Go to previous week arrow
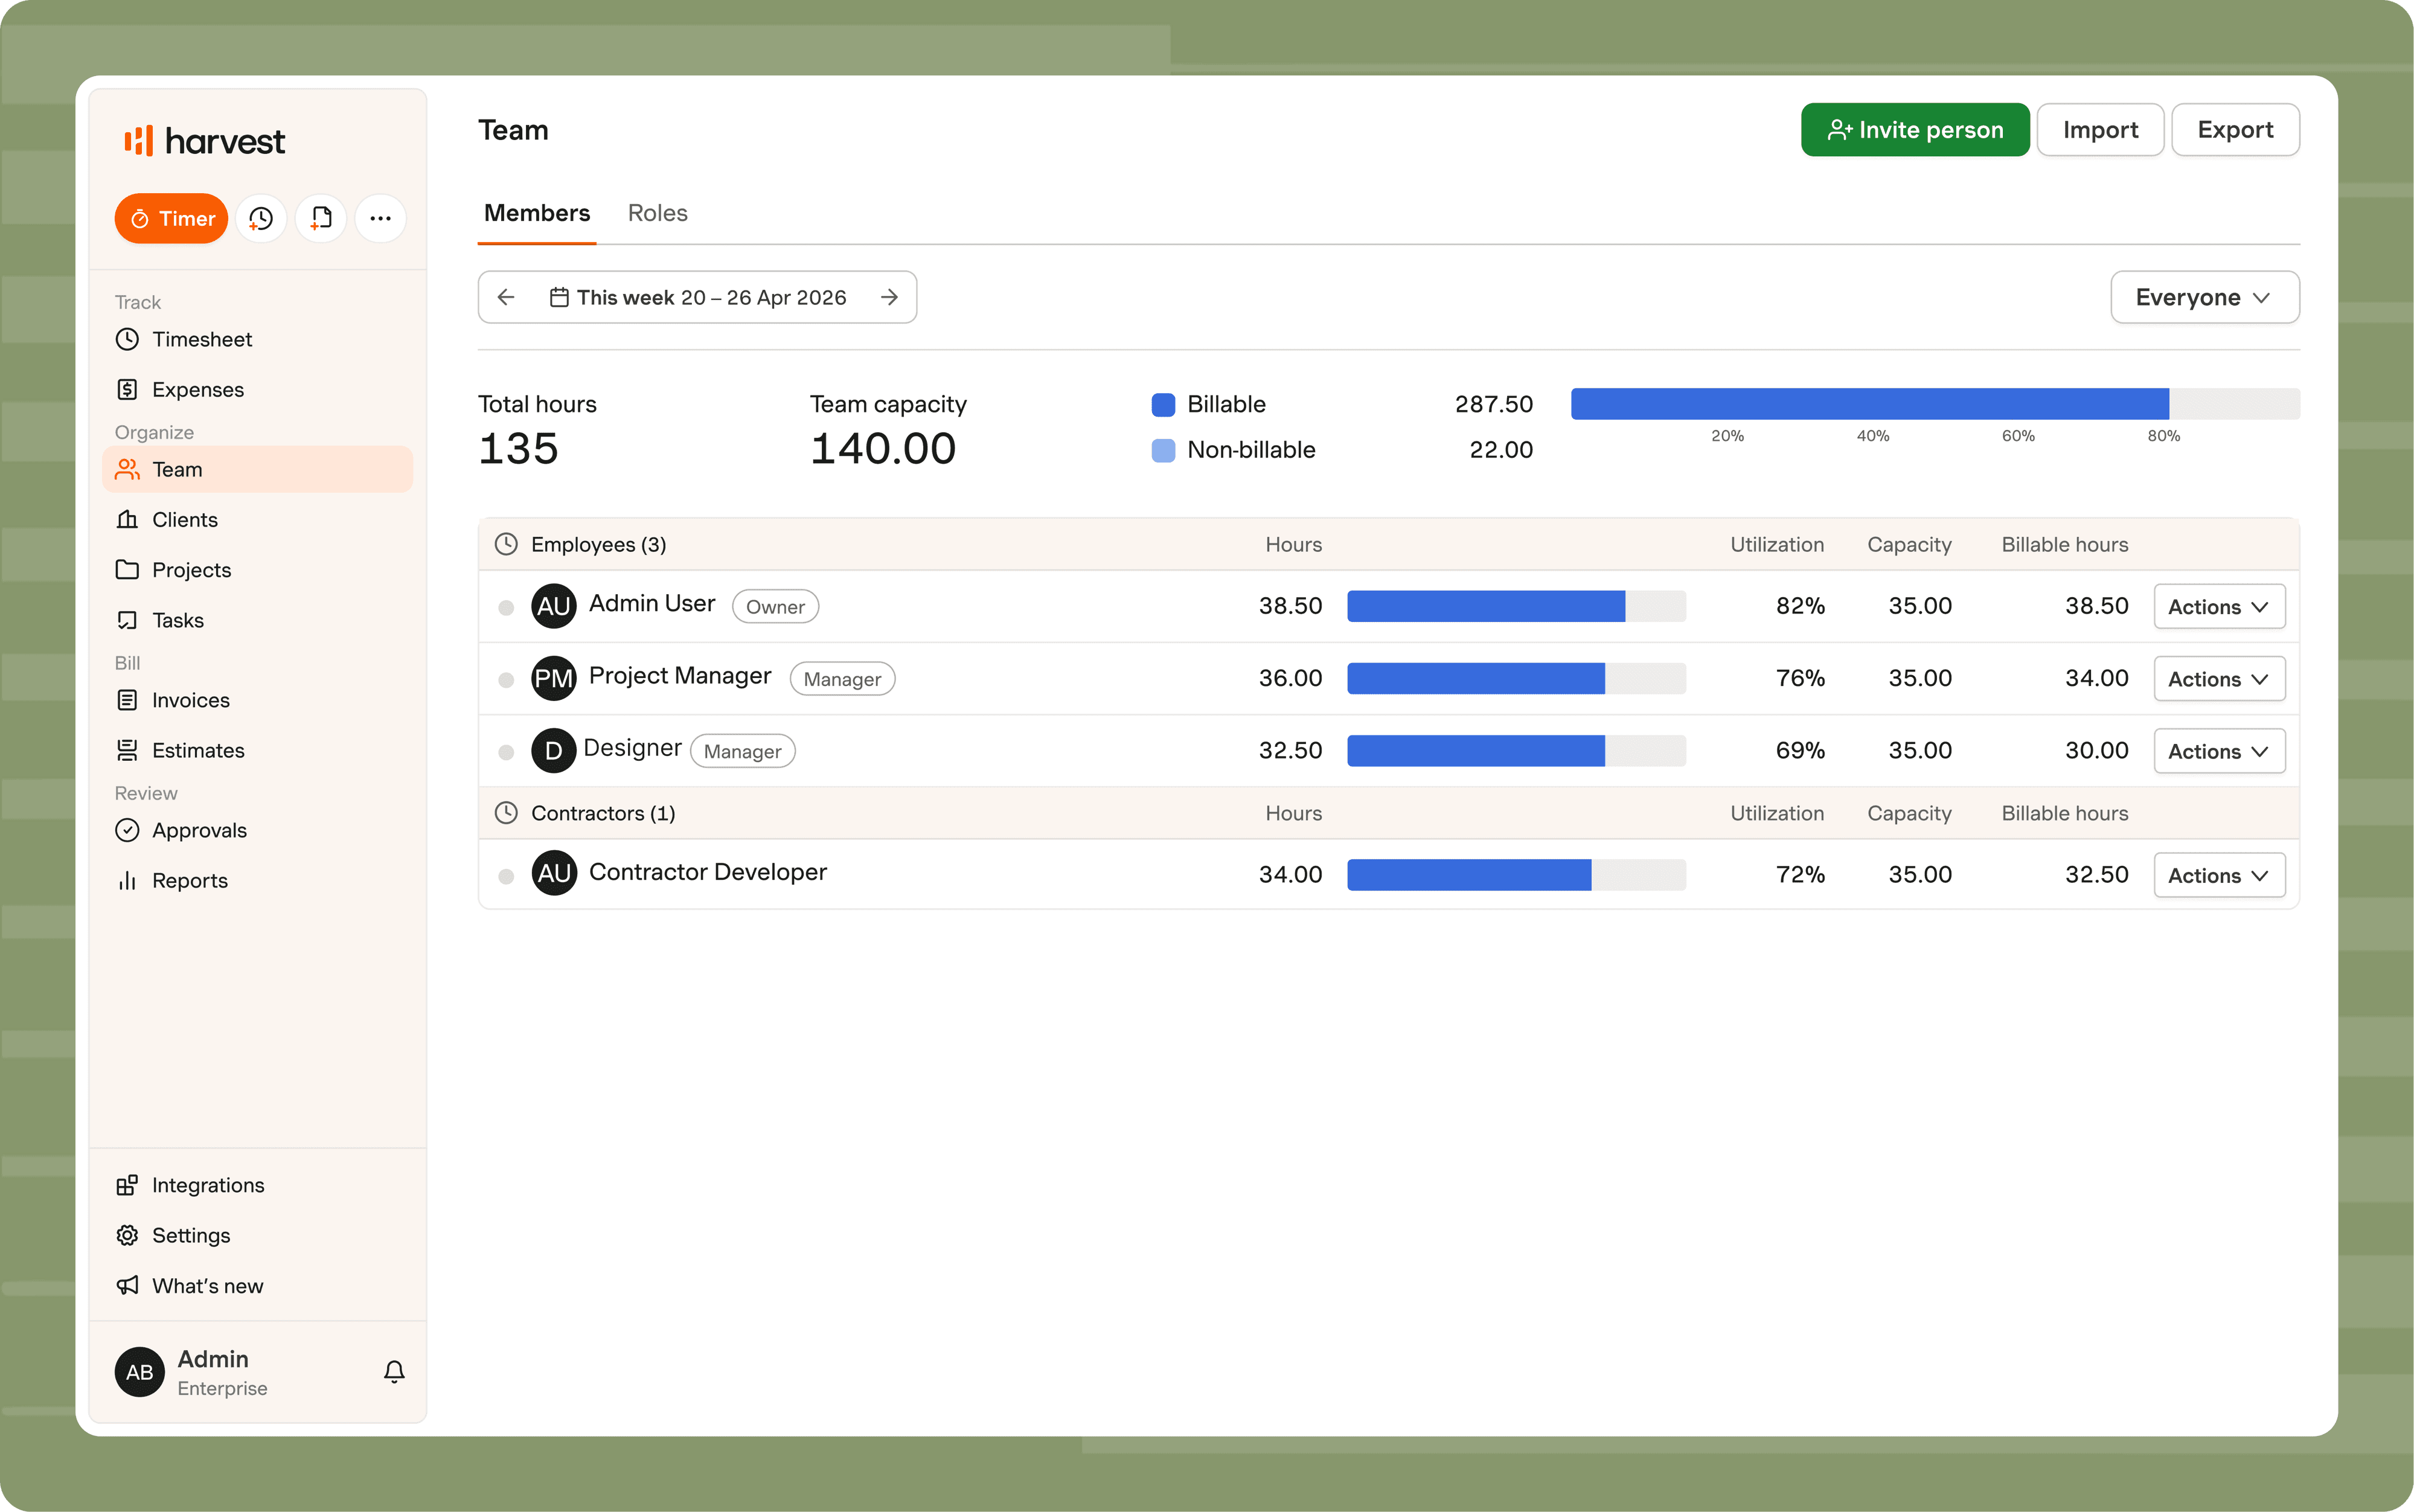2414x1512 pixels. [x=506, y=297]
